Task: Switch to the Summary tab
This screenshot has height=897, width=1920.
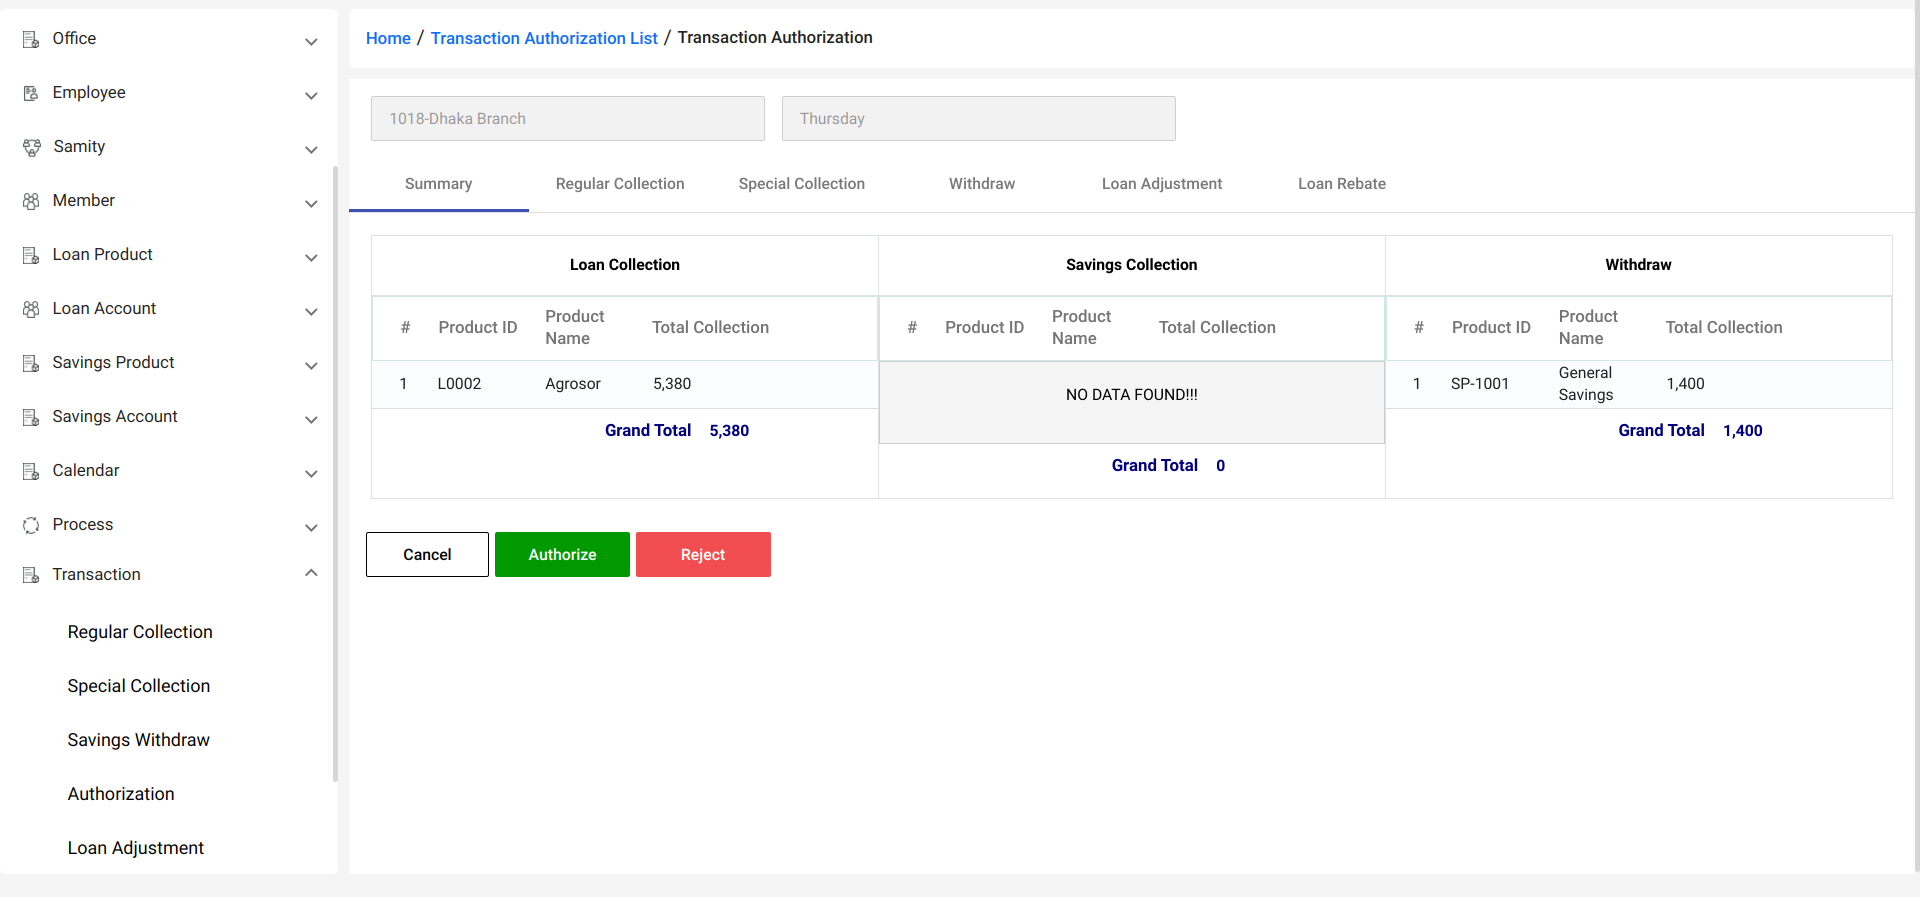Action: tap(438, 184)
